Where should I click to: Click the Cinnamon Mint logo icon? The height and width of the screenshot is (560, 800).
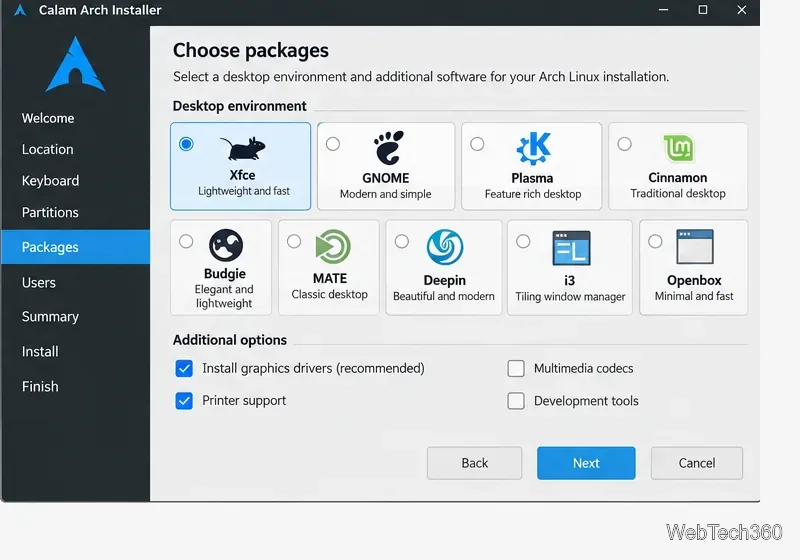pyautogui.click(x=679, y=147)
